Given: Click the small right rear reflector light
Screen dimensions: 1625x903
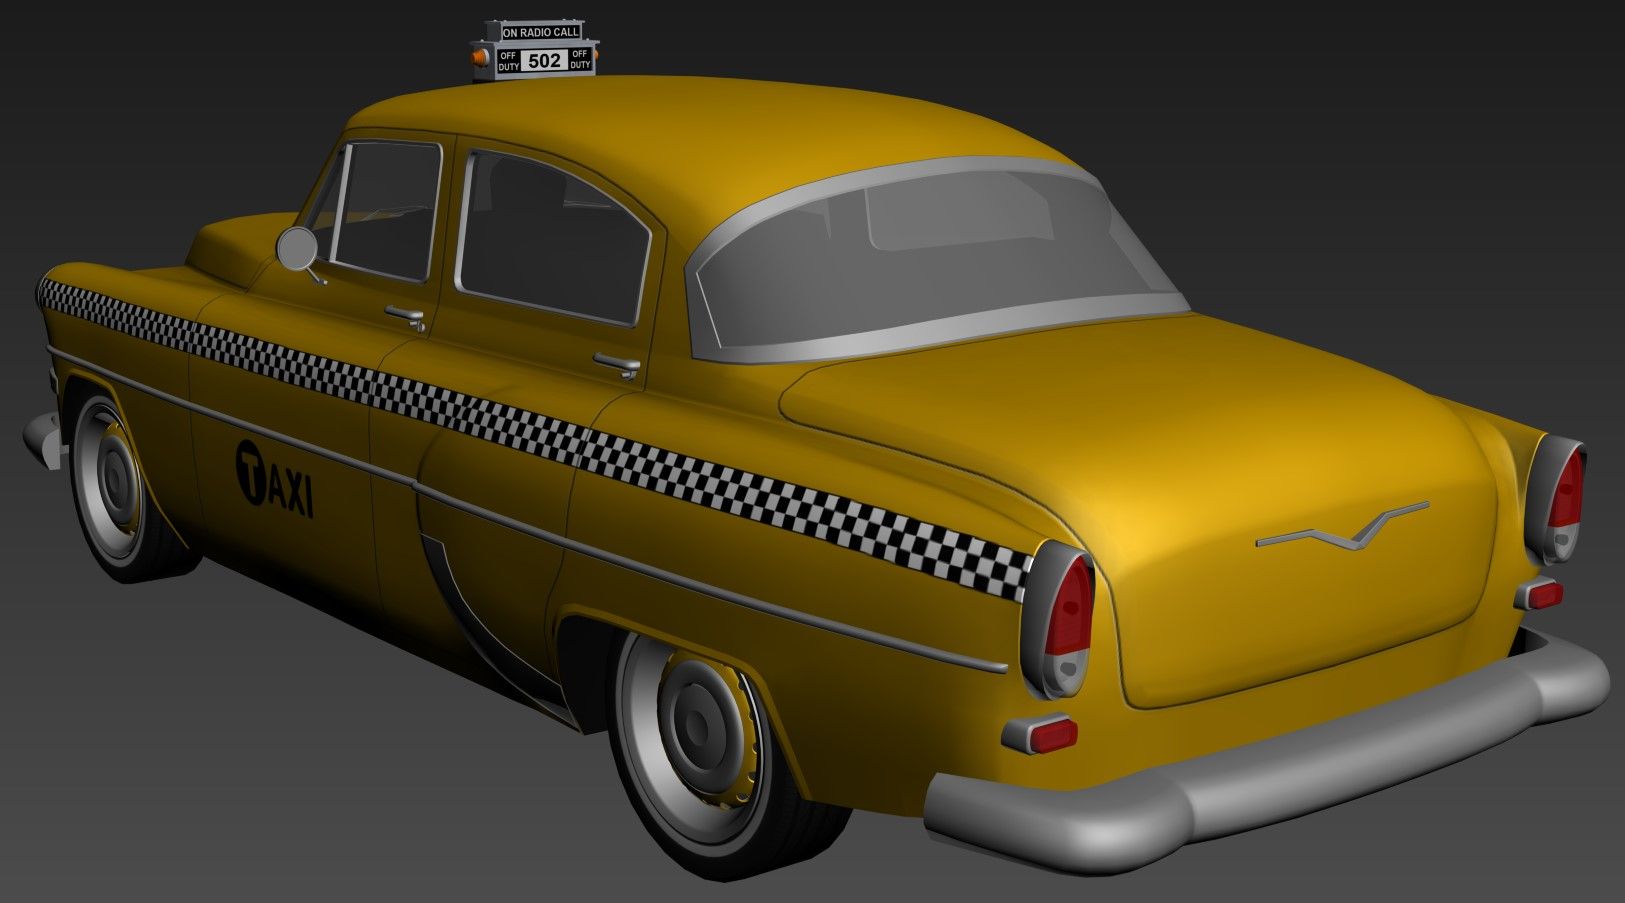Looking at the screenshot, I should (1542, 595).
